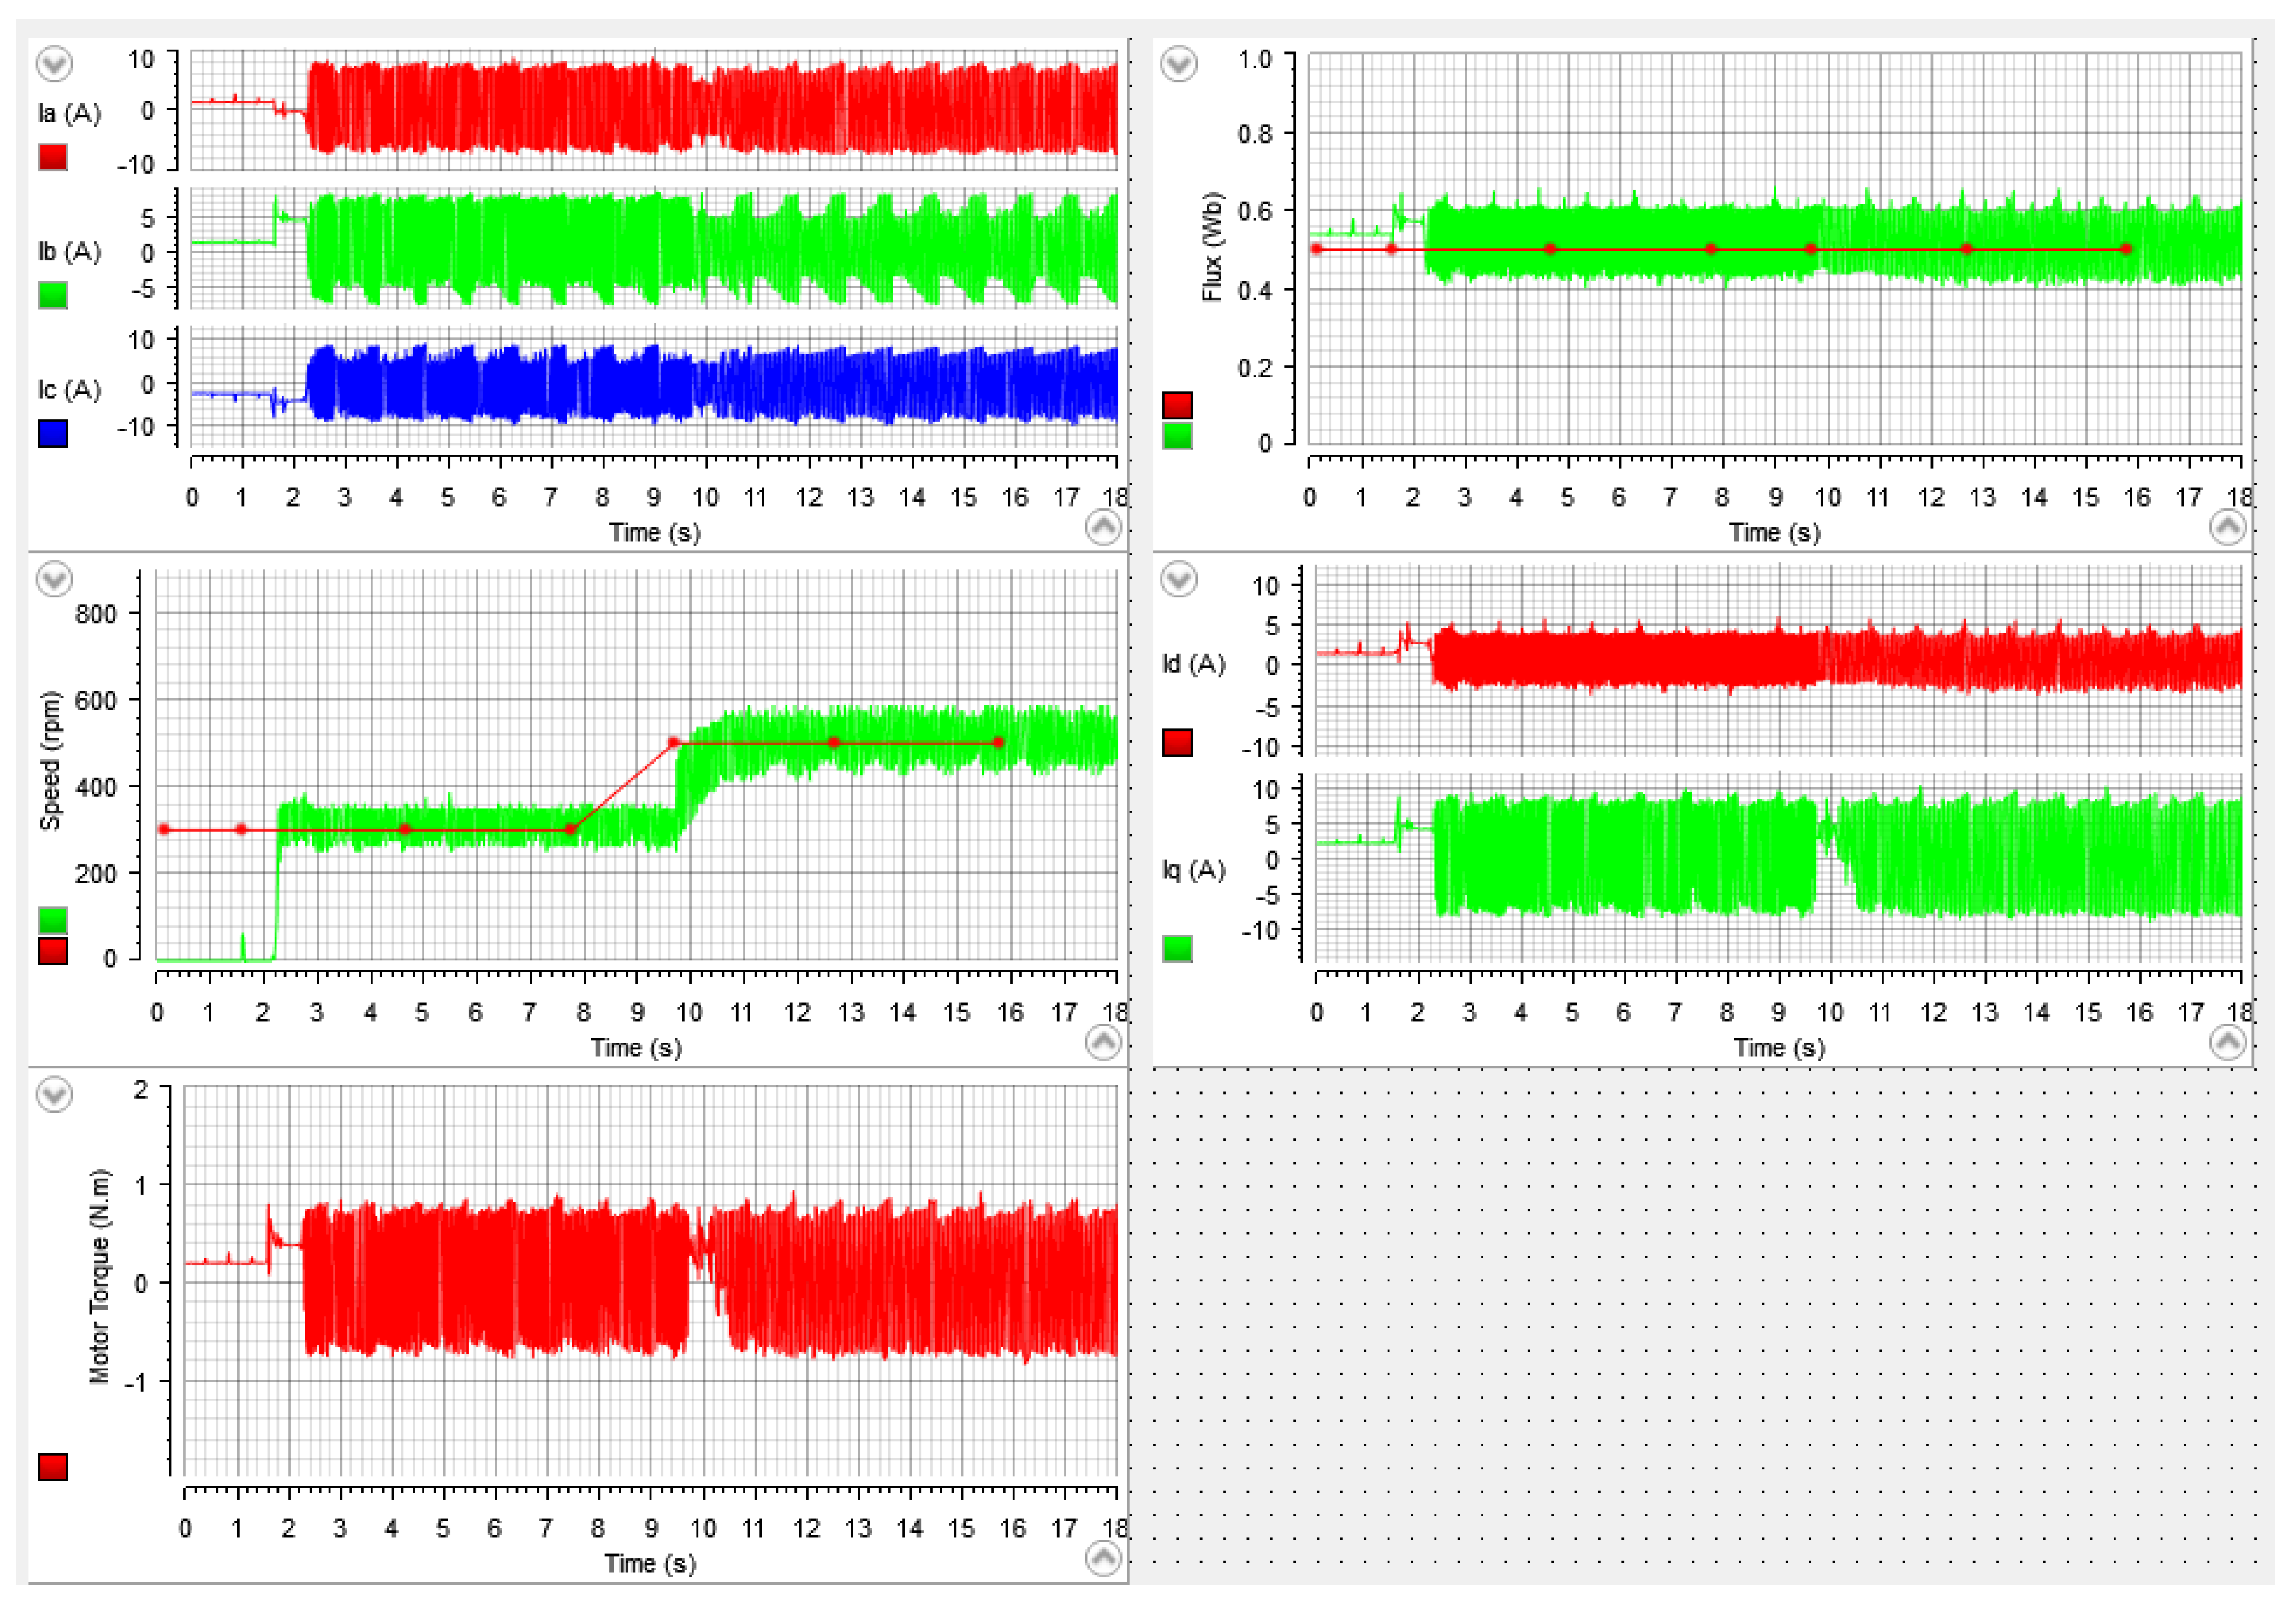Click the red Flux reference legend swatch
Viewport: 2296px width, 1608px height.
click(1177, 405)
